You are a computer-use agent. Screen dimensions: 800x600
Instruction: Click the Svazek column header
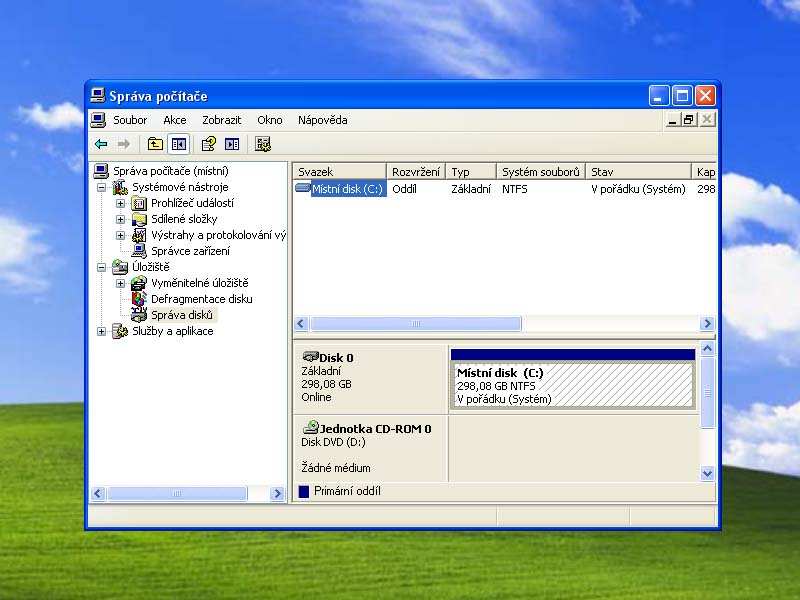[338, 172]
